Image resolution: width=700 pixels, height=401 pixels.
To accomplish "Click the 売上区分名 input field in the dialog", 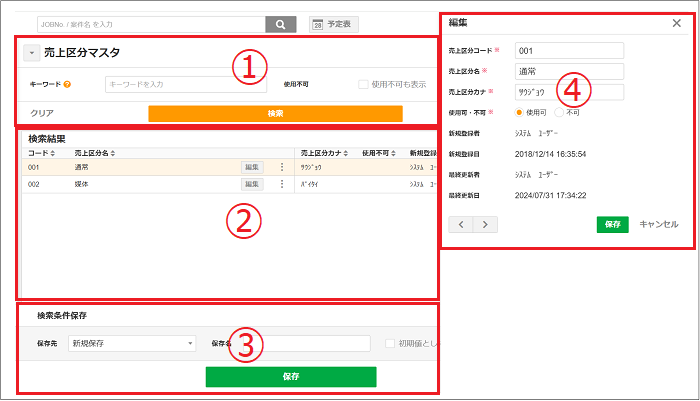I will 568,71.
